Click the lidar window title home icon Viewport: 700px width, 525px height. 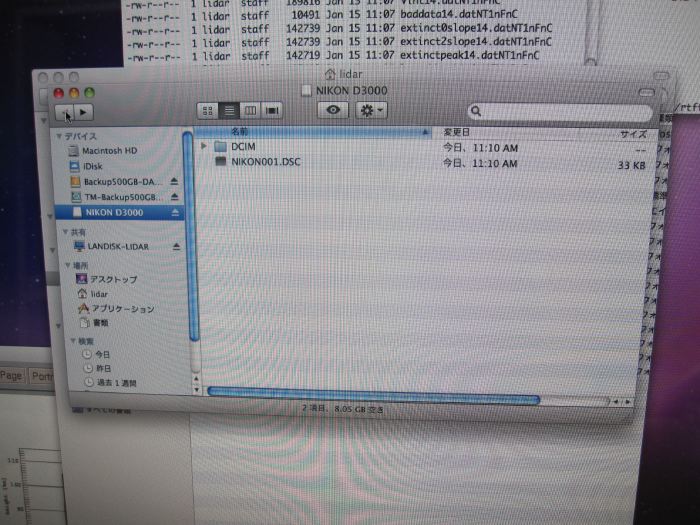tap(330, 74)
